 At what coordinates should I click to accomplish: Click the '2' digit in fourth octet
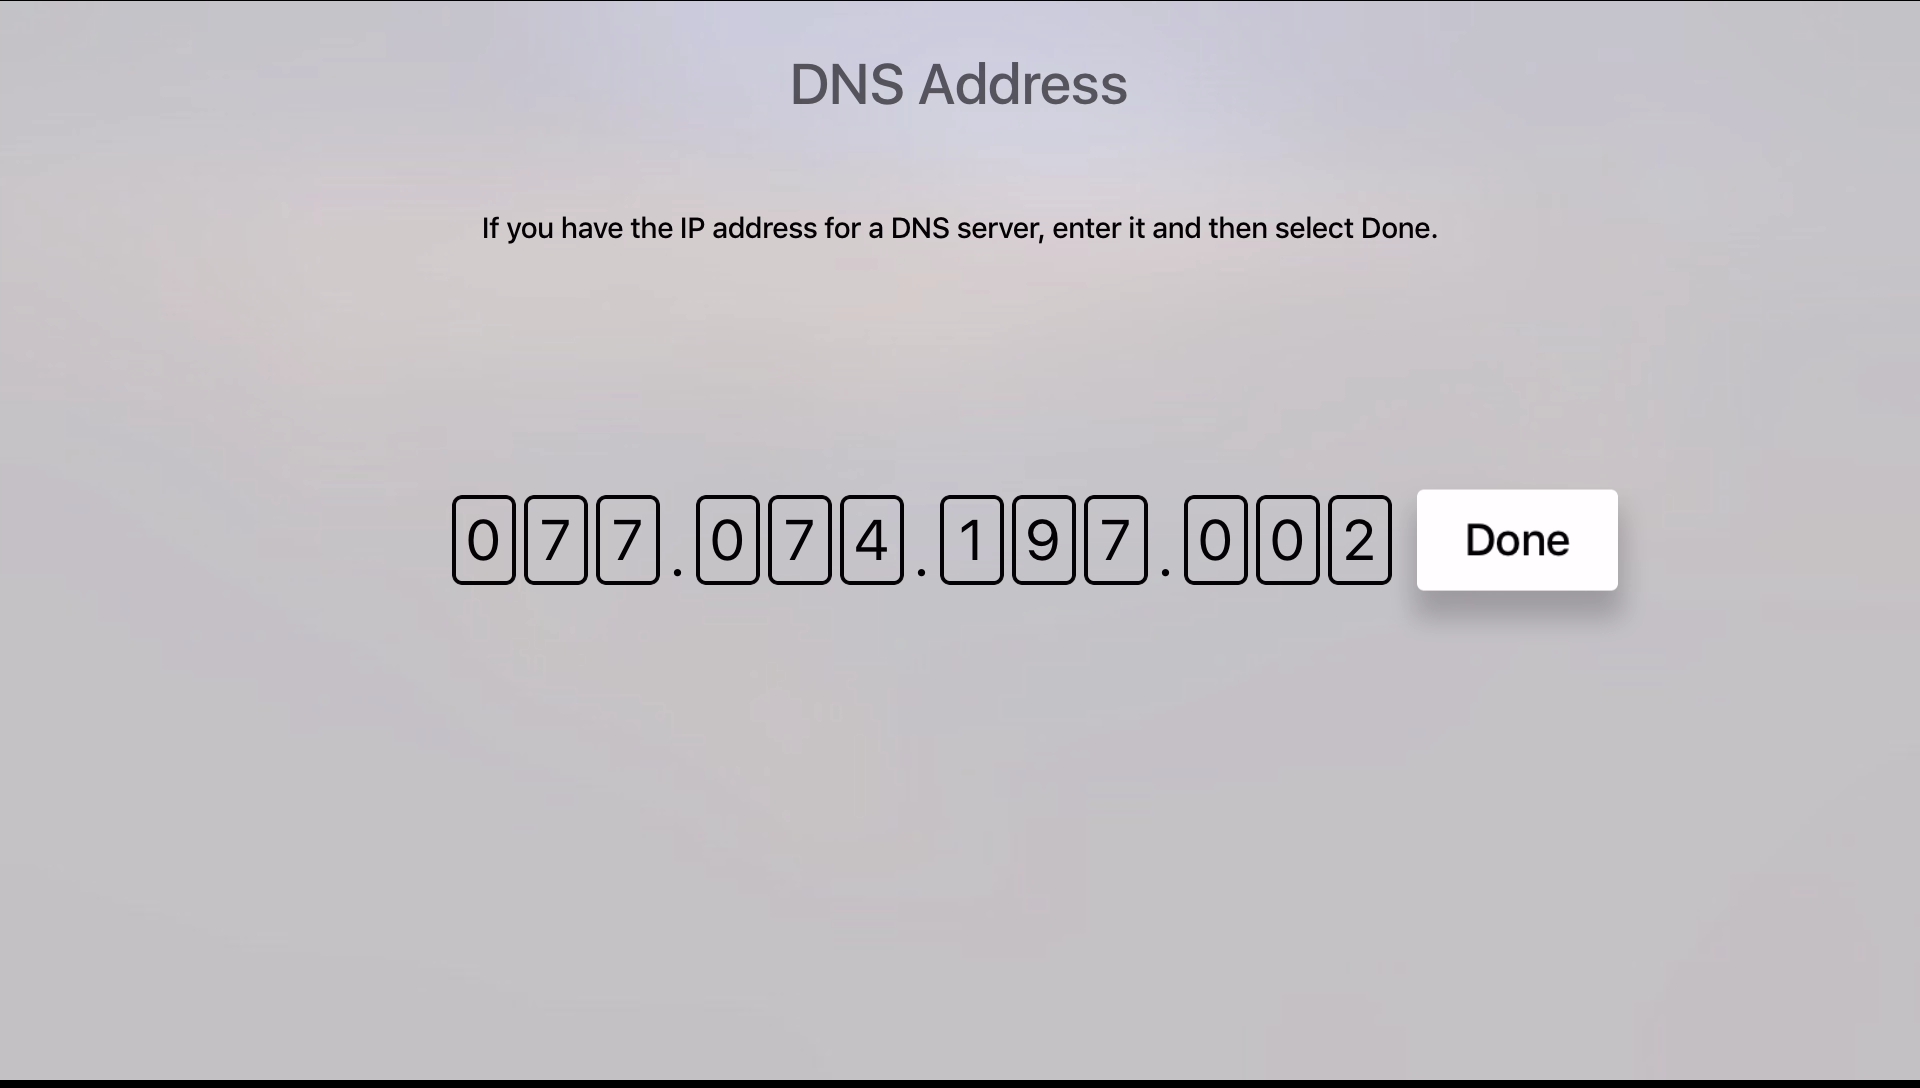(x=1358, y=538)
